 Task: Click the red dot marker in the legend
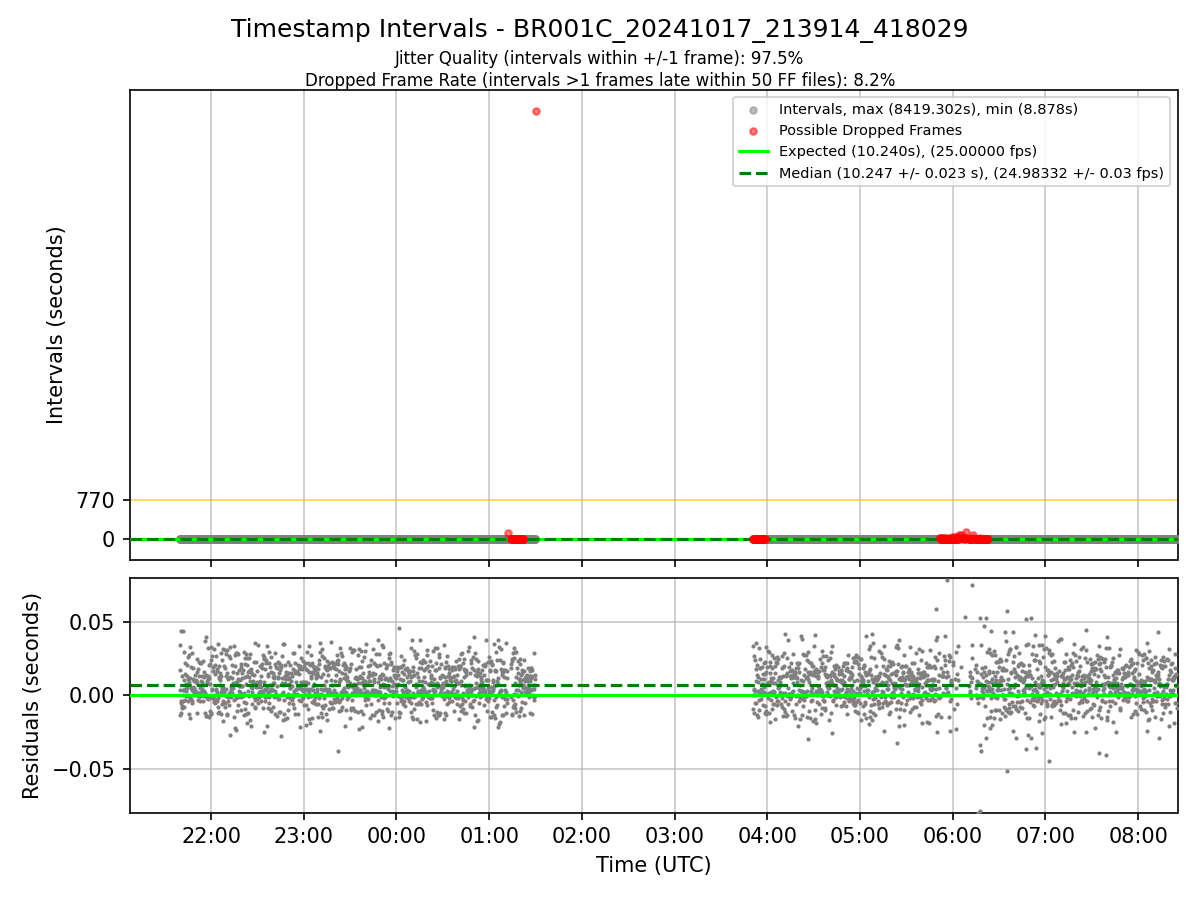[754, 130]
